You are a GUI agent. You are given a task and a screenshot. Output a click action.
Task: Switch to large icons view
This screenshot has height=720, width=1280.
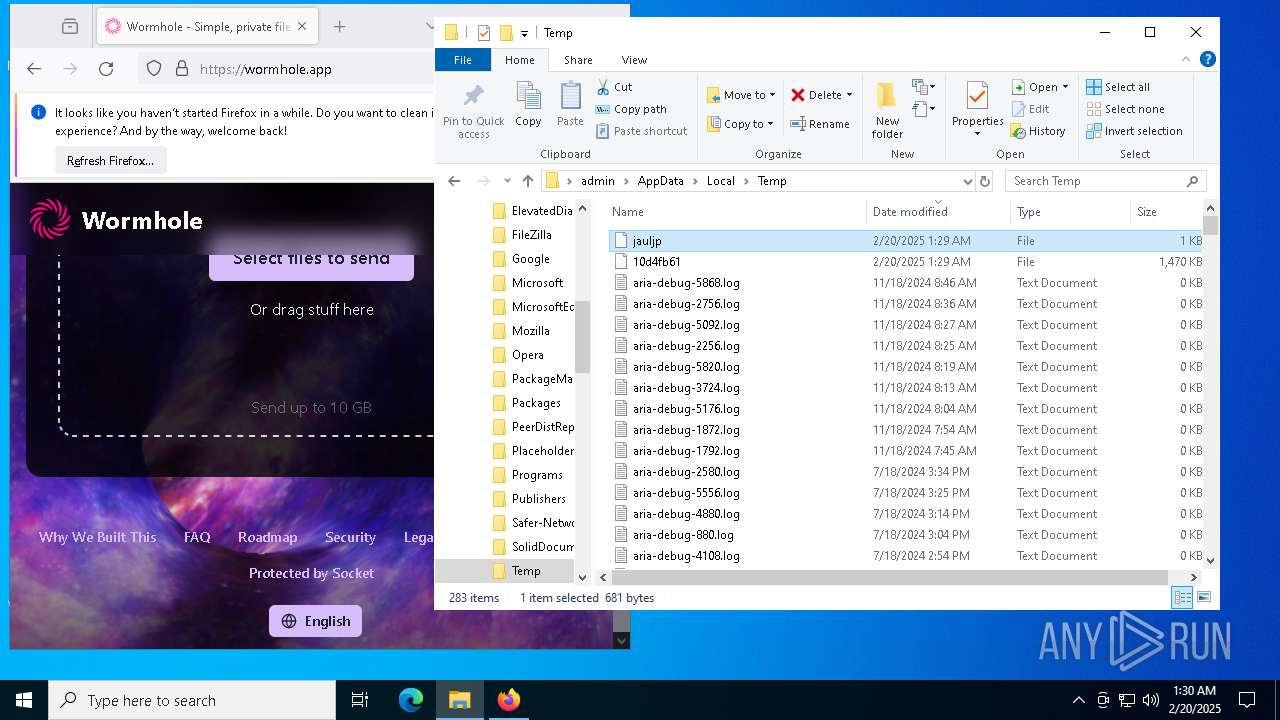click(1204, 597)
